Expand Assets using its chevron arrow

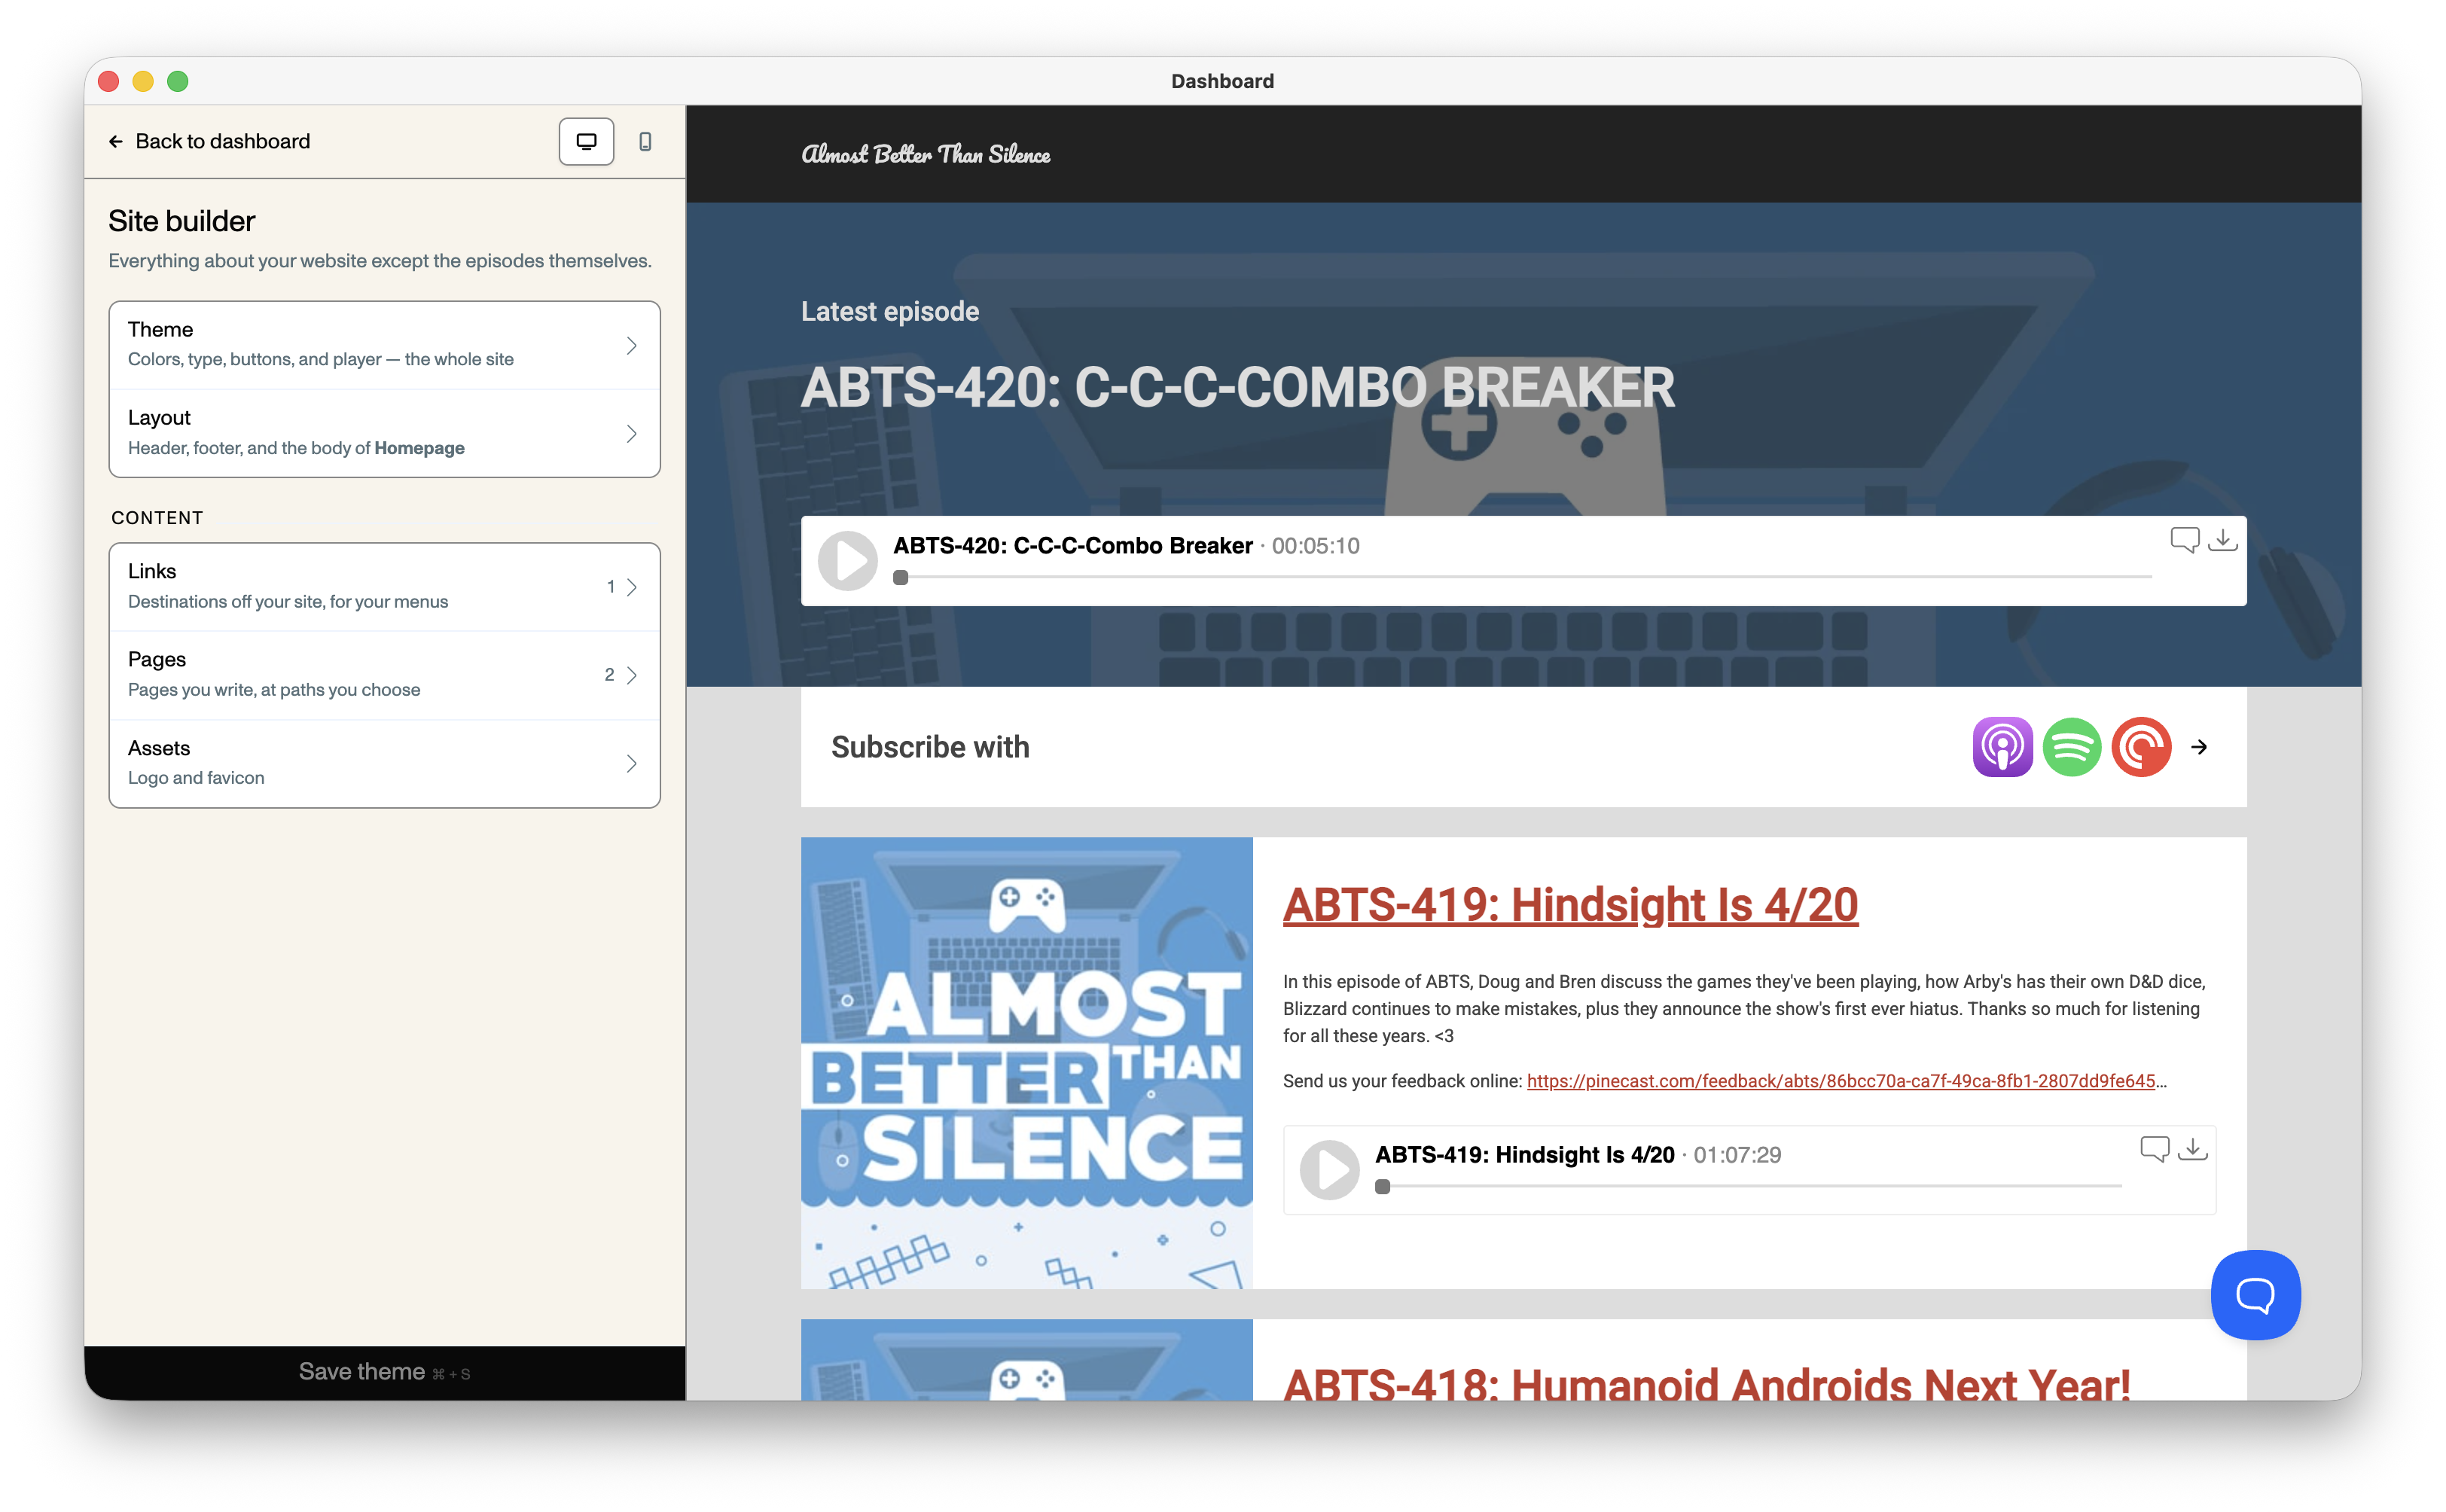631,763
